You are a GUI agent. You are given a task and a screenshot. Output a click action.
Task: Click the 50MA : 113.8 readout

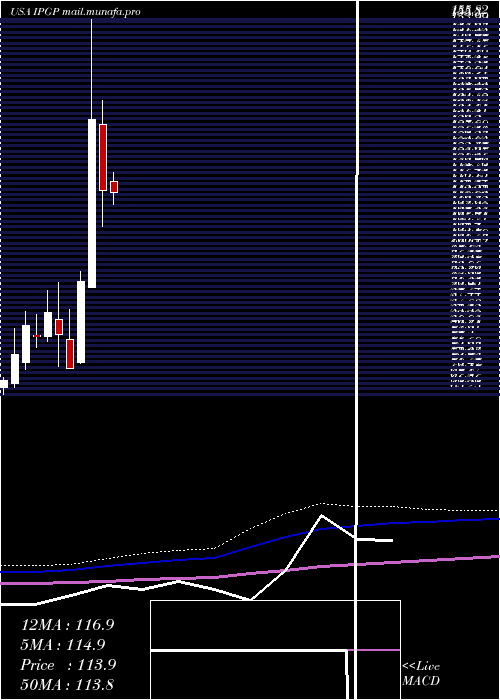pos(69,685)
